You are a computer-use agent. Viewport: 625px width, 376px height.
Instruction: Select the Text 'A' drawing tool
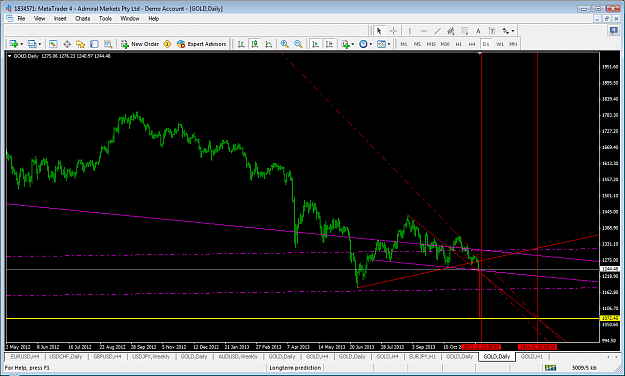coord(478,31)
